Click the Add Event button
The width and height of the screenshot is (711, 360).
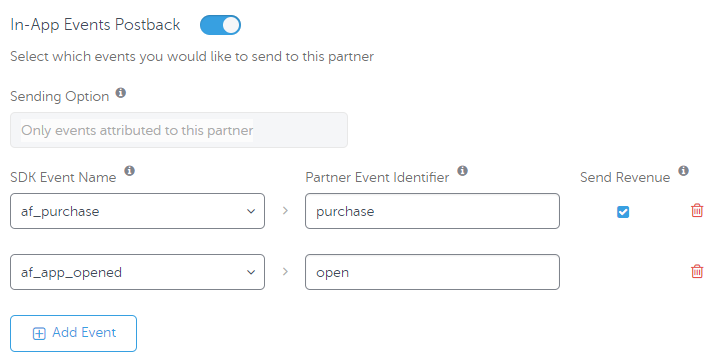[x=73, y=333]
